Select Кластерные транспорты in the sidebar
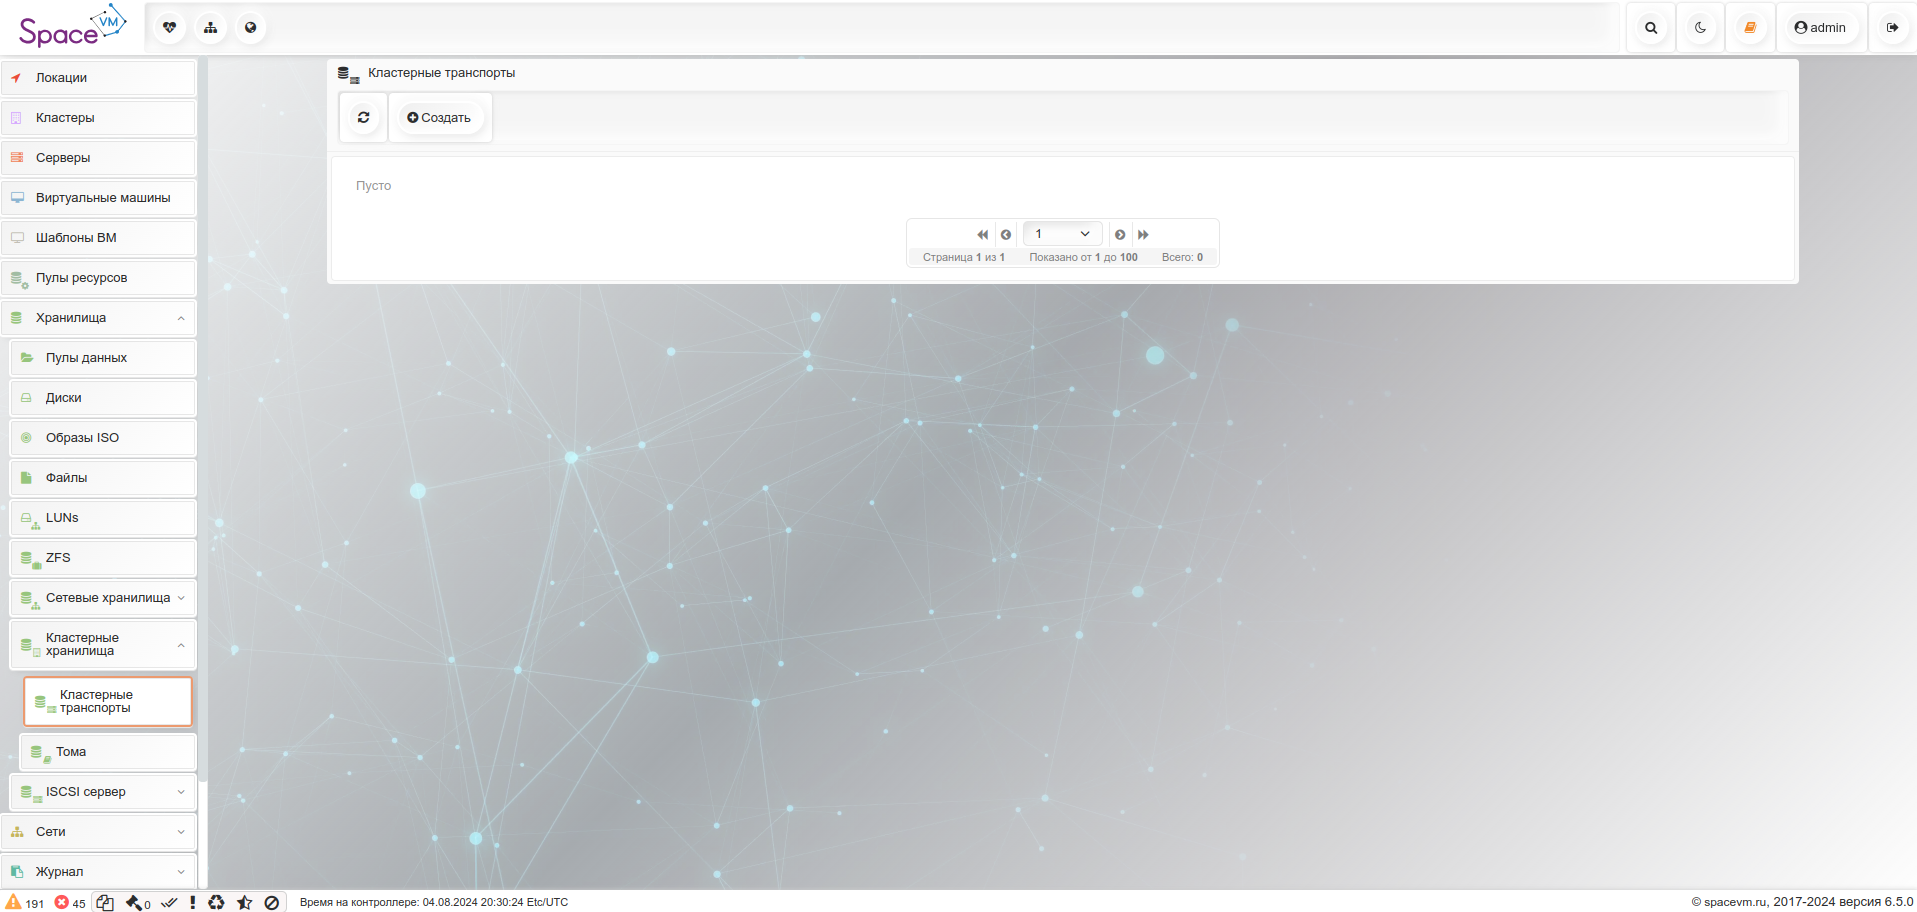Screen dimensions: 1917x912 tap(108, 702)
